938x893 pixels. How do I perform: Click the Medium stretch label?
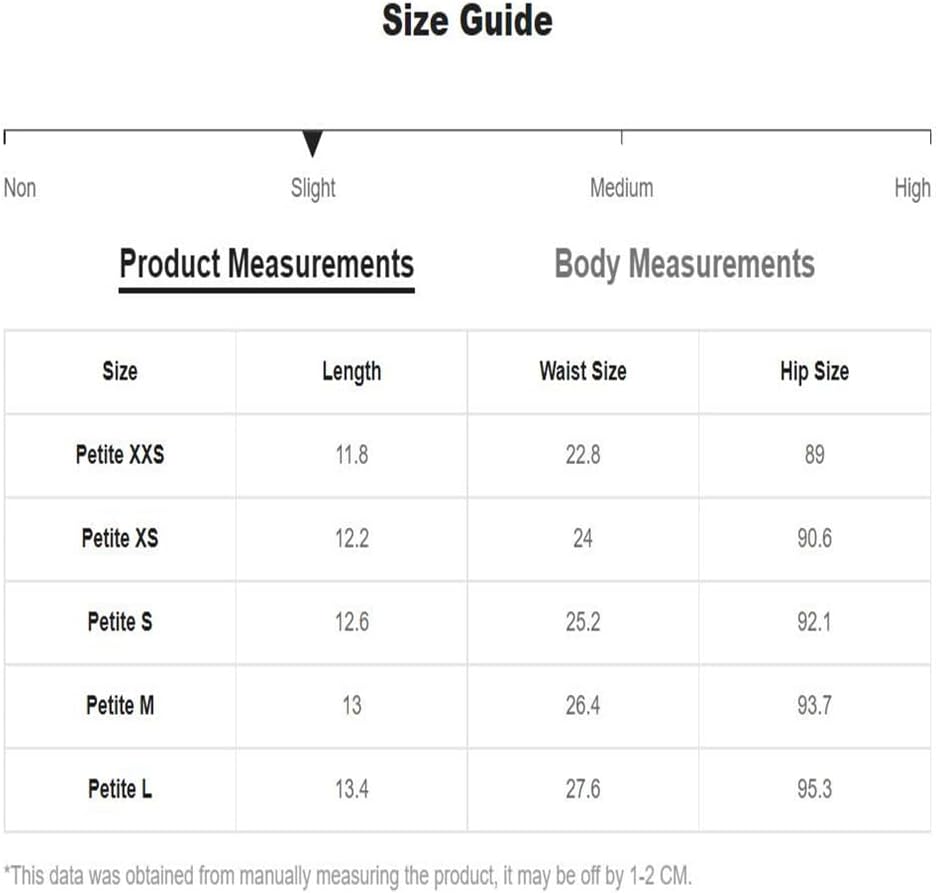pos(622,188)
